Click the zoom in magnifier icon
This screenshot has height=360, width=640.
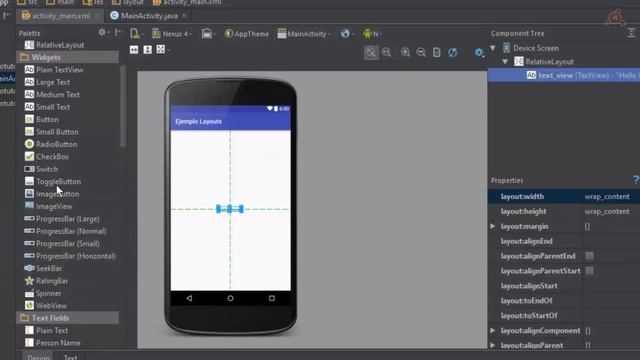(x=405, y=52)
